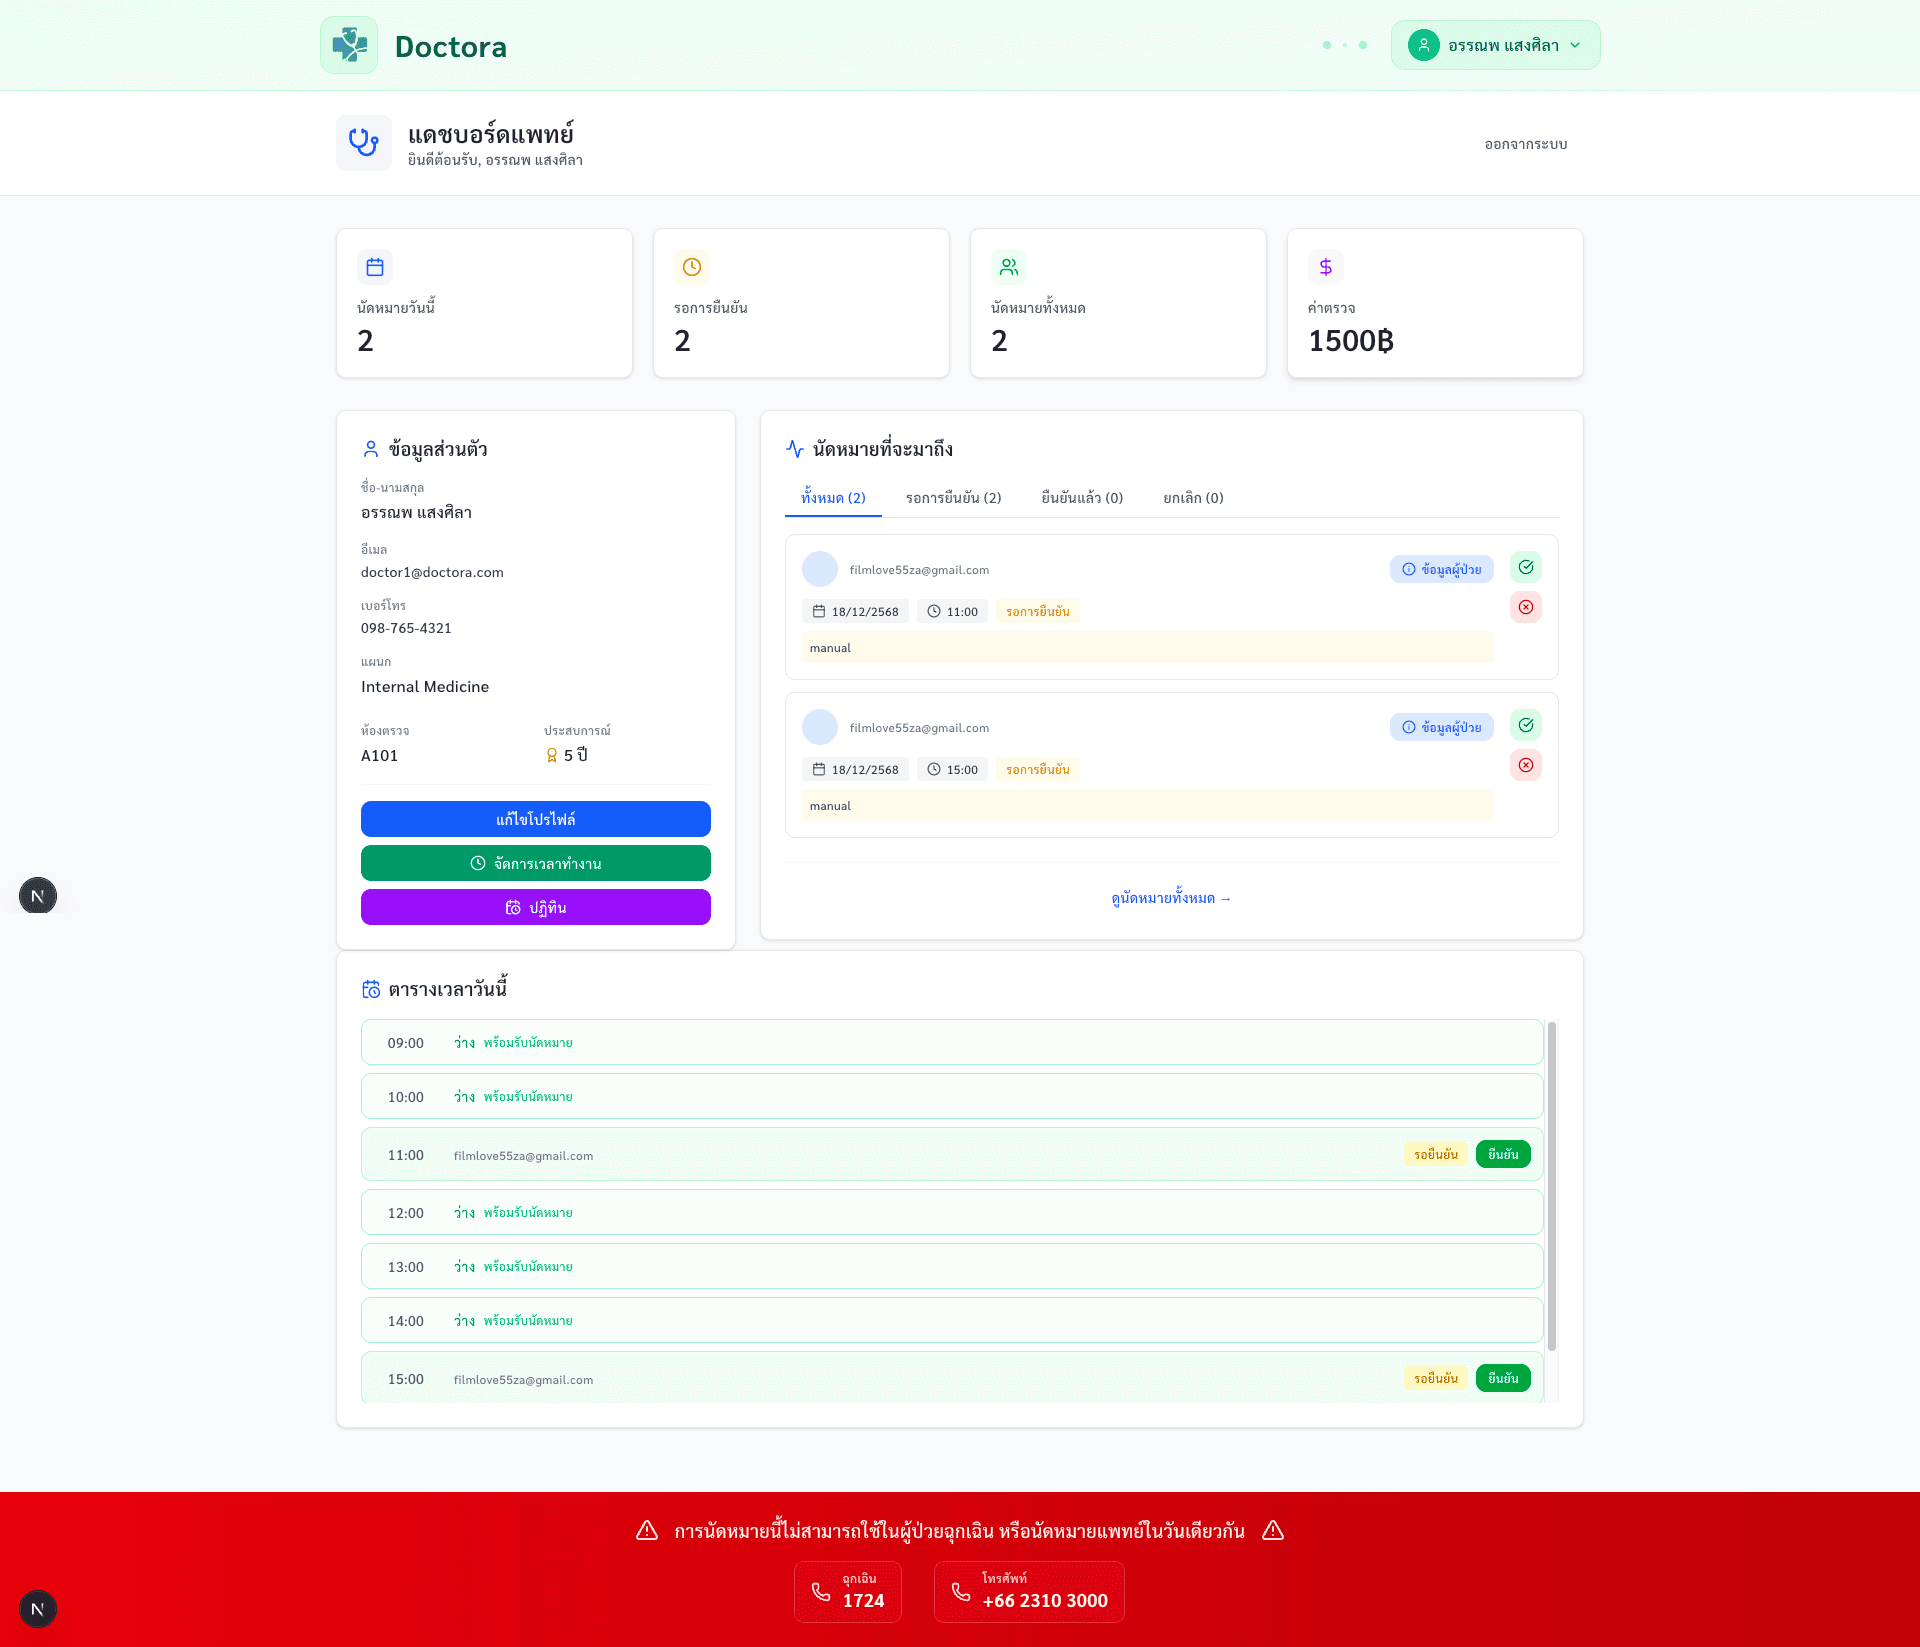Reject the 15:00 appointment with red X icon
Viewport: 1920px width, 1647px height.
point(1525,765)
